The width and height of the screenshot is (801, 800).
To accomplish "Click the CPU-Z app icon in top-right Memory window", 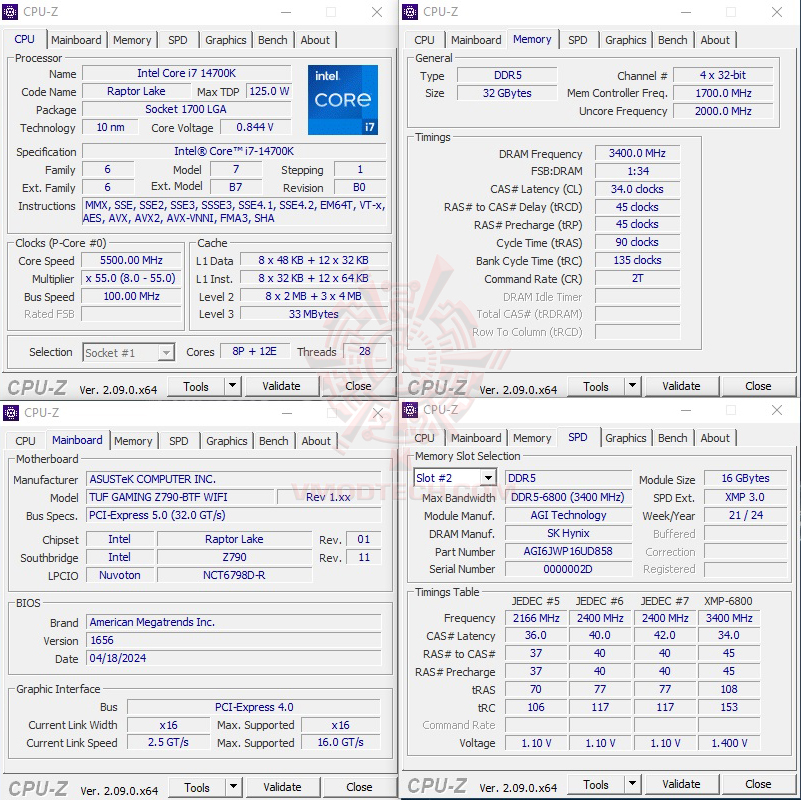I will 410,11.
